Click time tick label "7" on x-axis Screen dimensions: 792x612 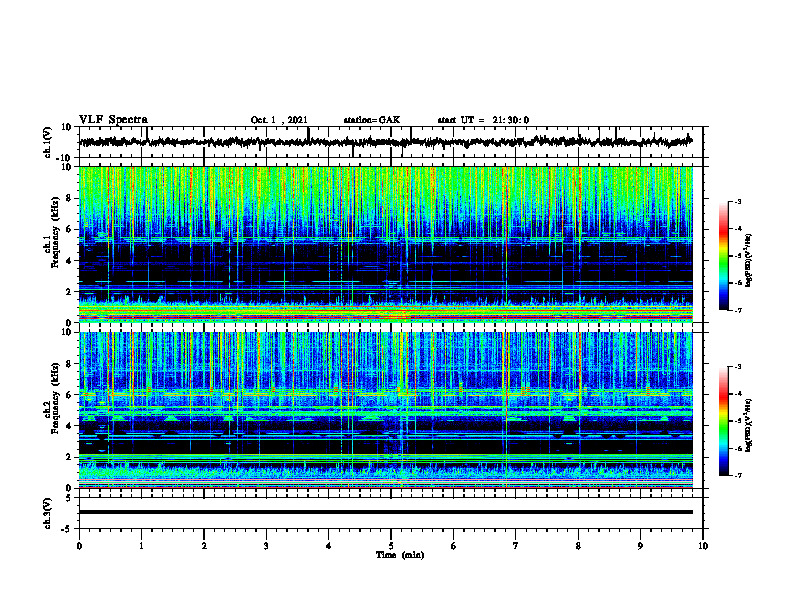(x=516, y=546)
